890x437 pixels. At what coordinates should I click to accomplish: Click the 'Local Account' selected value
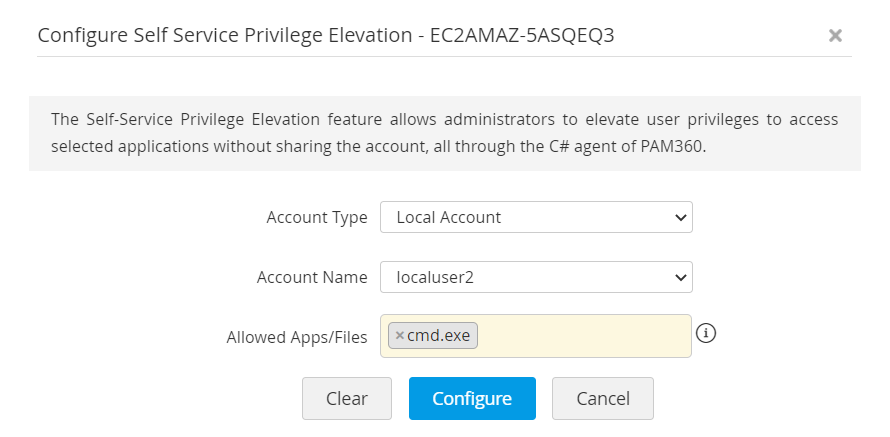point(449,217)
